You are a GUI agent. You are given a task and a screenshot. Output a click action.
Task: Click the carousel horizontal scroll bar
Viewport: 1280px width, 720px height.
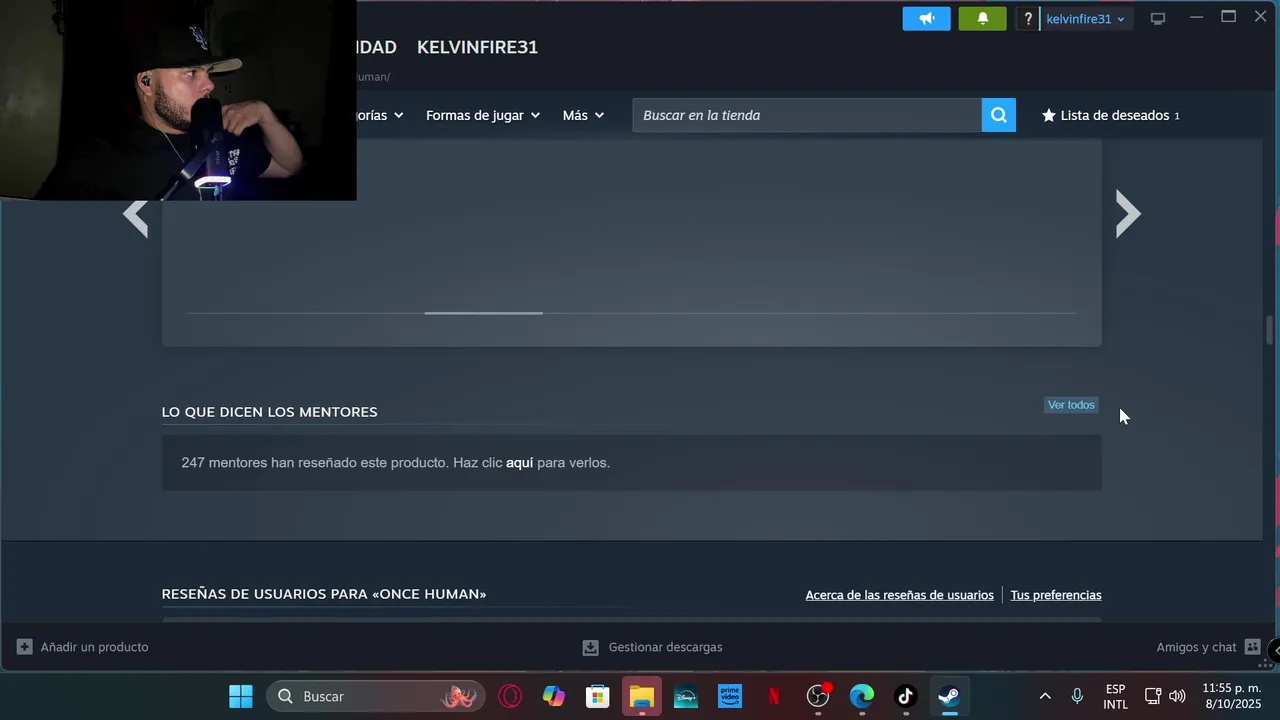click(632, 313)
